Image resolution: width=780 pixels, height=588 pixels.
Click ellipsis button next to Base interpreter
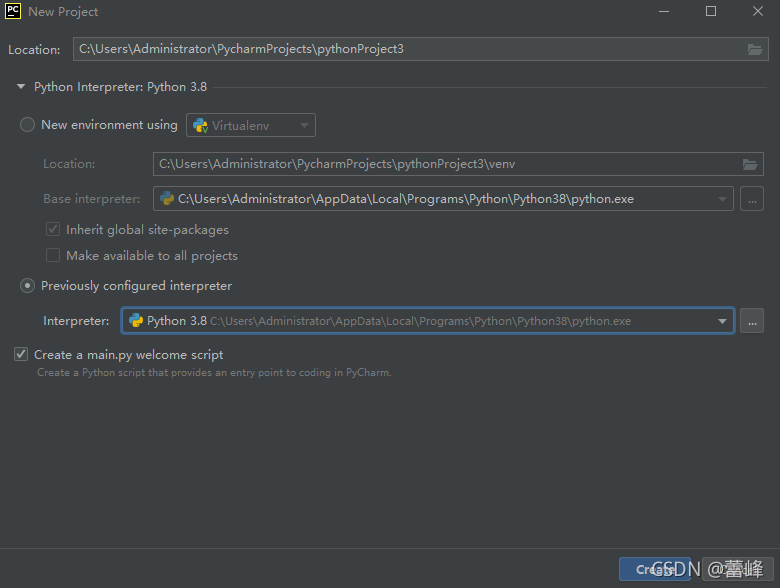point(752,199)
